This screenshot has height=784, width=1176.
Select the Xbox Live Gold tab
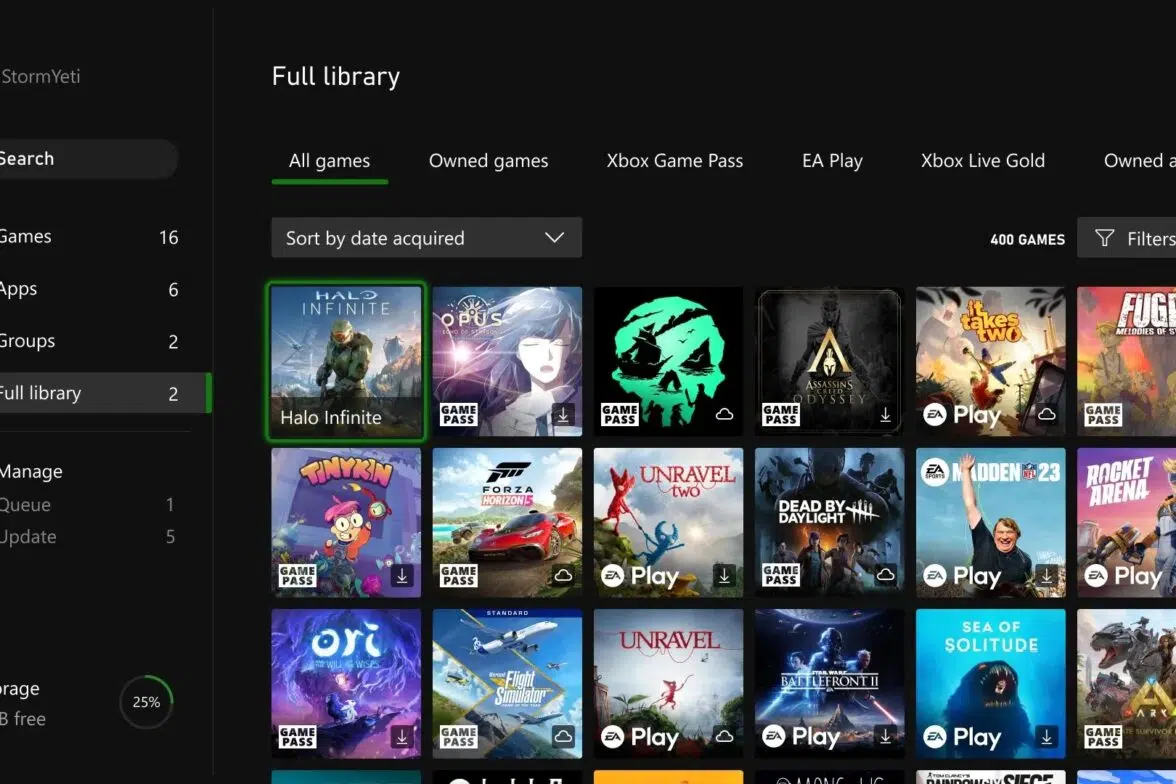tap(982, 161)
